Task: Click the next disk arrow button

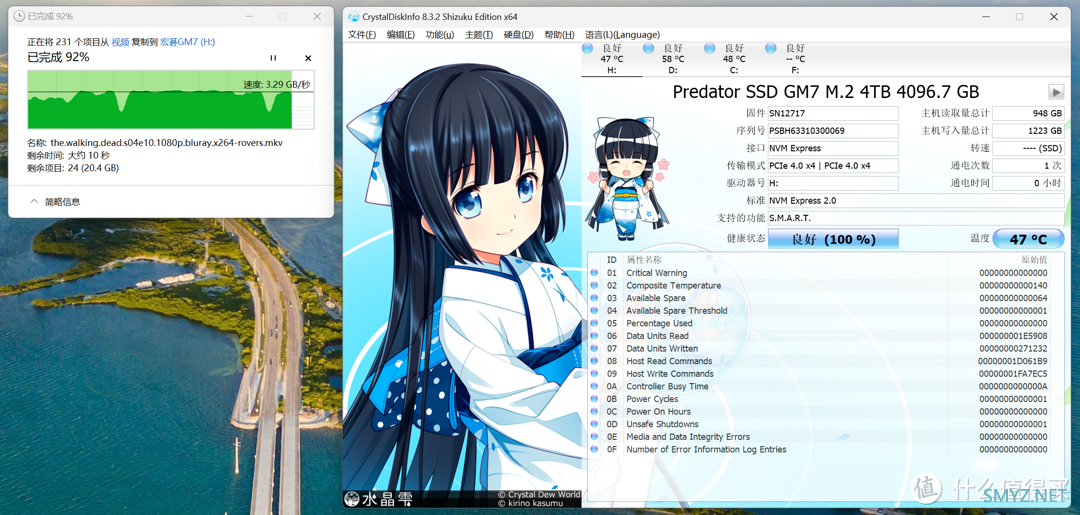Action: [1055, 92]
